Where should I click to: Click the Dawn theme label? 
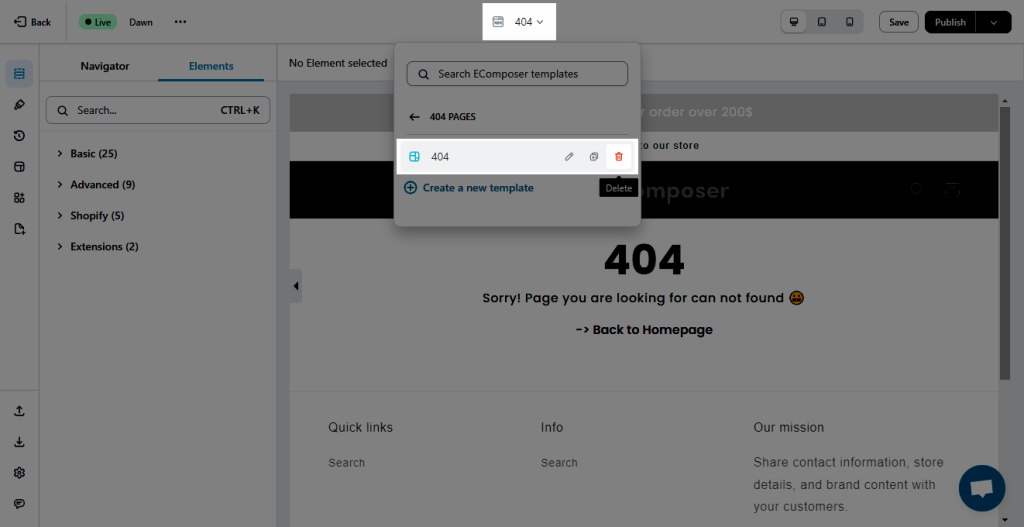click(141, 22)
